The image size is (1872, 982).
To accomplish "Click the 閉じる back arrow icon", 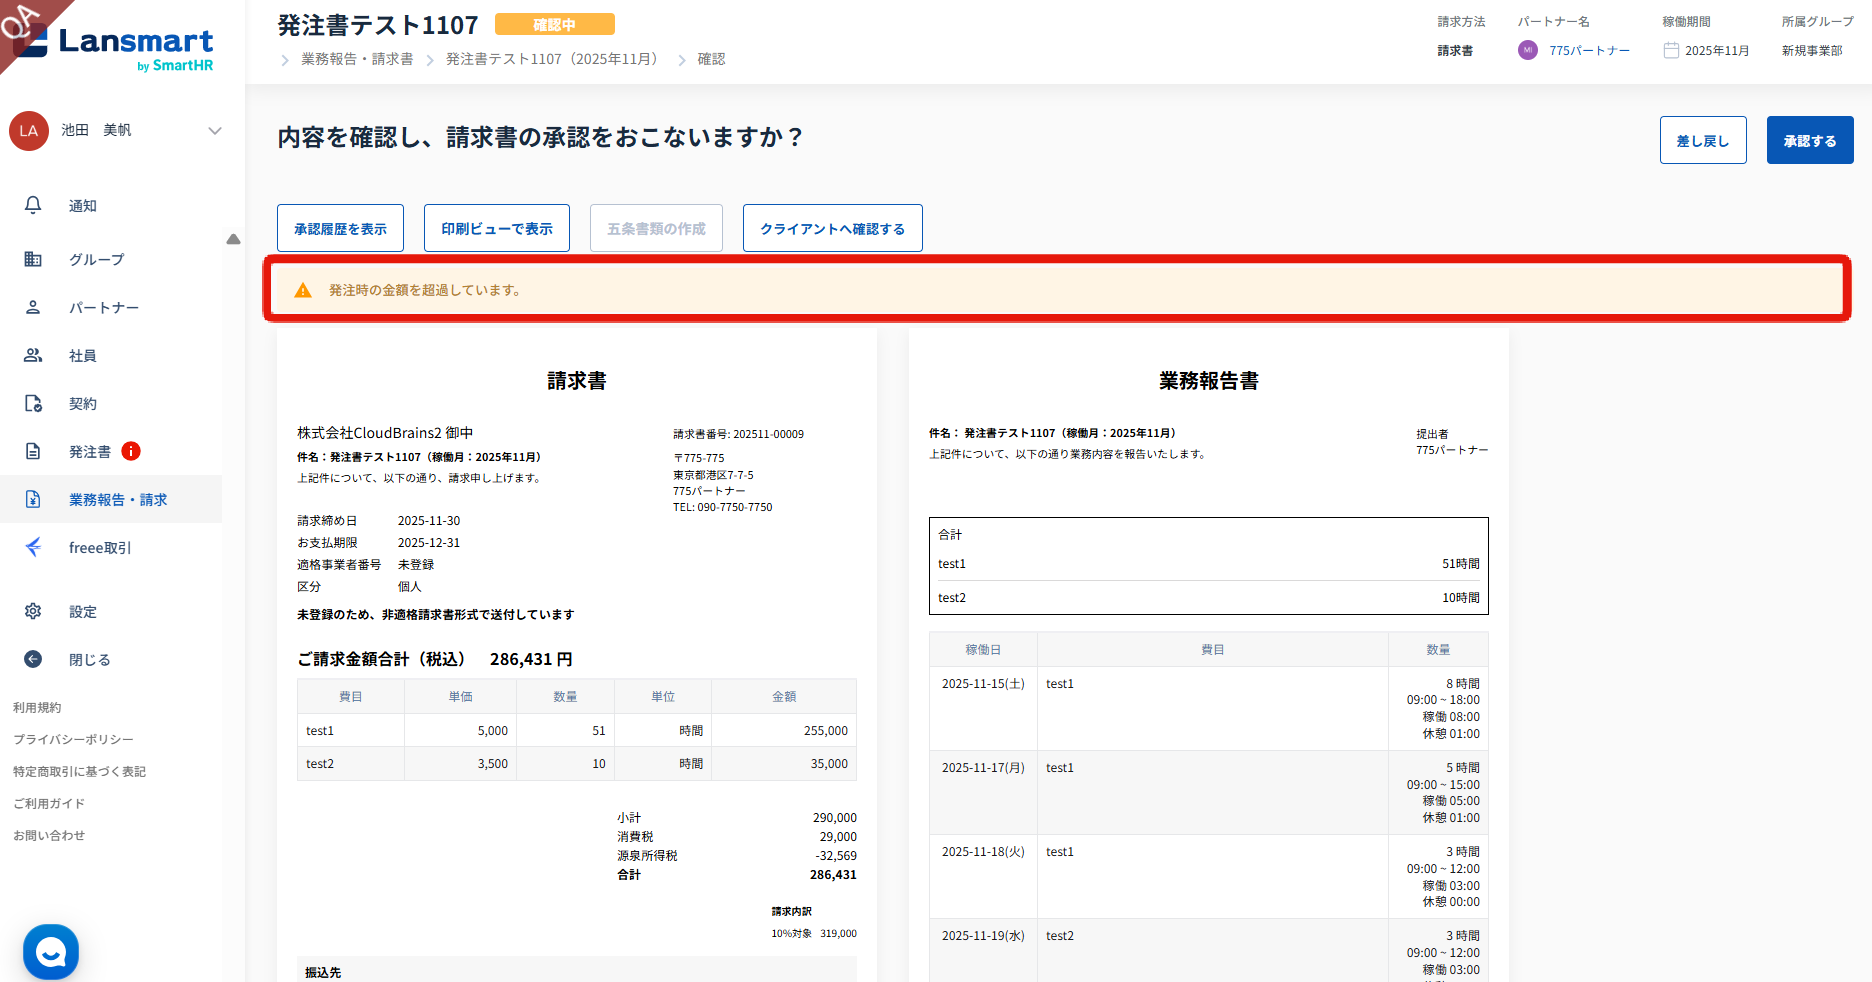I will pos(33,659).
